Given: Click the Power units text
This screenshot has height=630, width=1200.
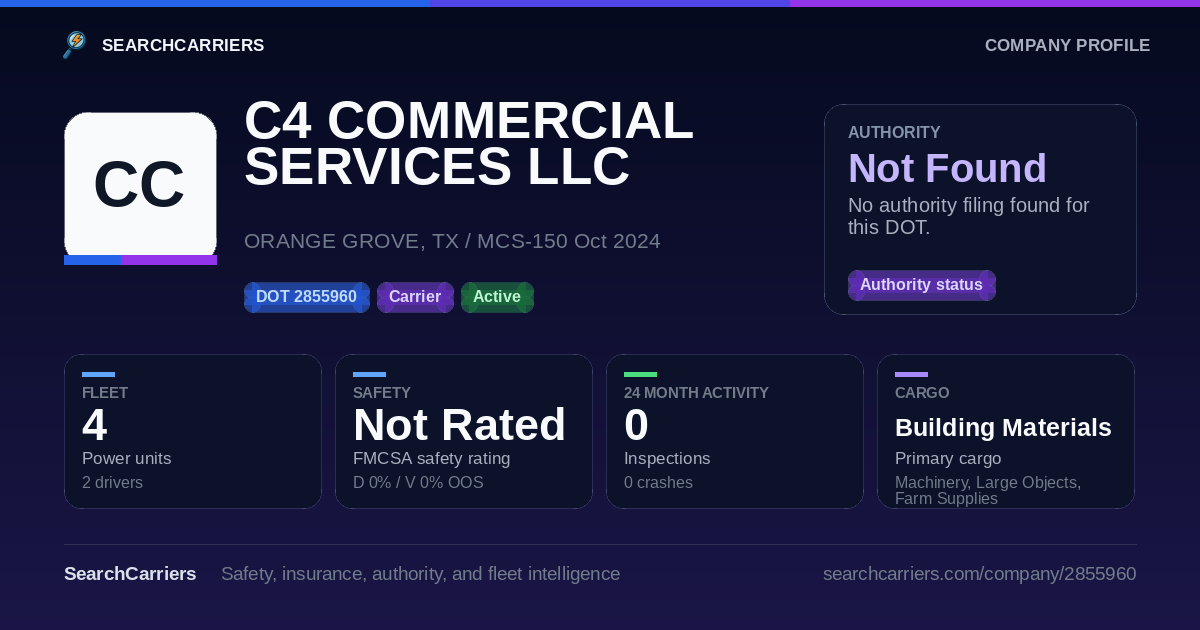Looking at the screenshot, I should [x=126, y=459].
